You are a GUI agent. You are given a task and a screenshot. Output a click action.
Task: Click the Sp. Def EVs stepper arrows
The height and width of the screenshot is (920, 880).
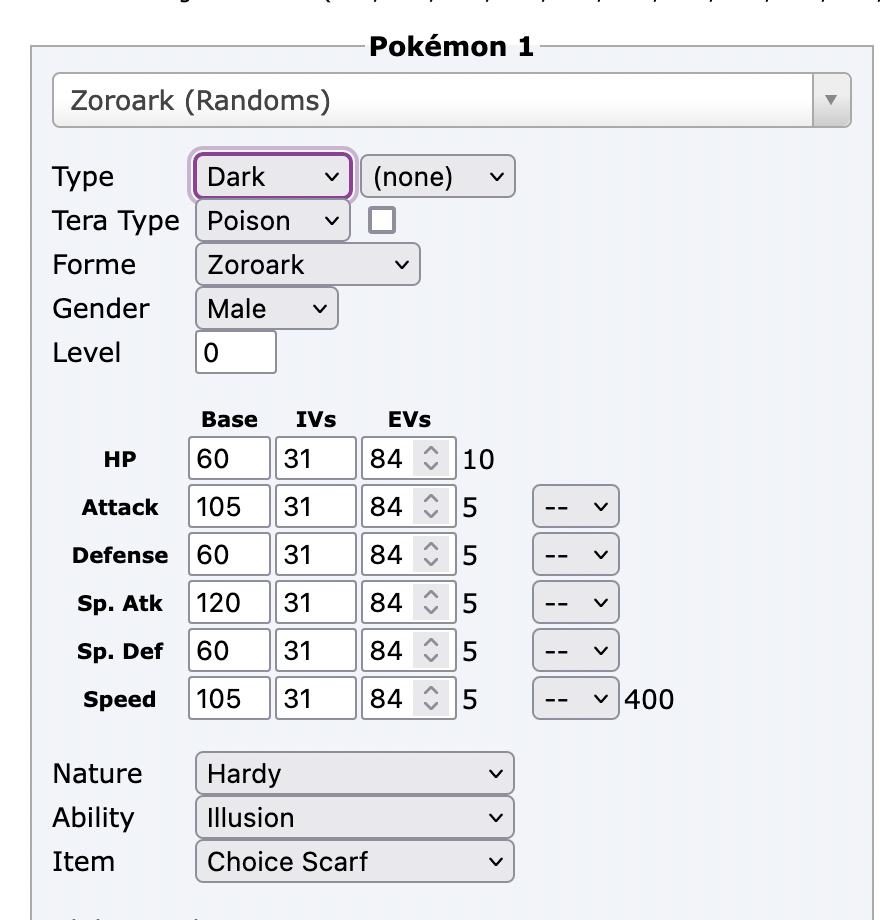pyautogui.click(x=431, y=650)
